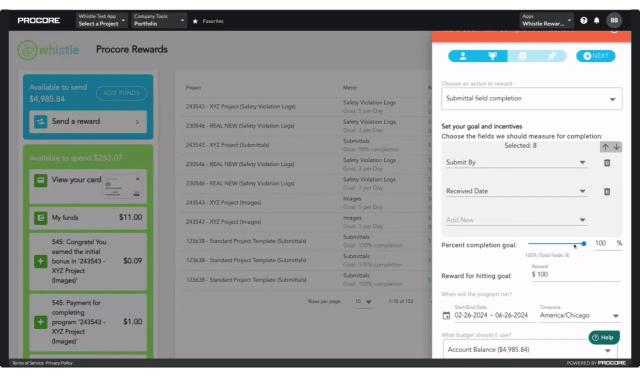Open Terms of Service link
Viewport: 640px width, 377px height.
28,363
